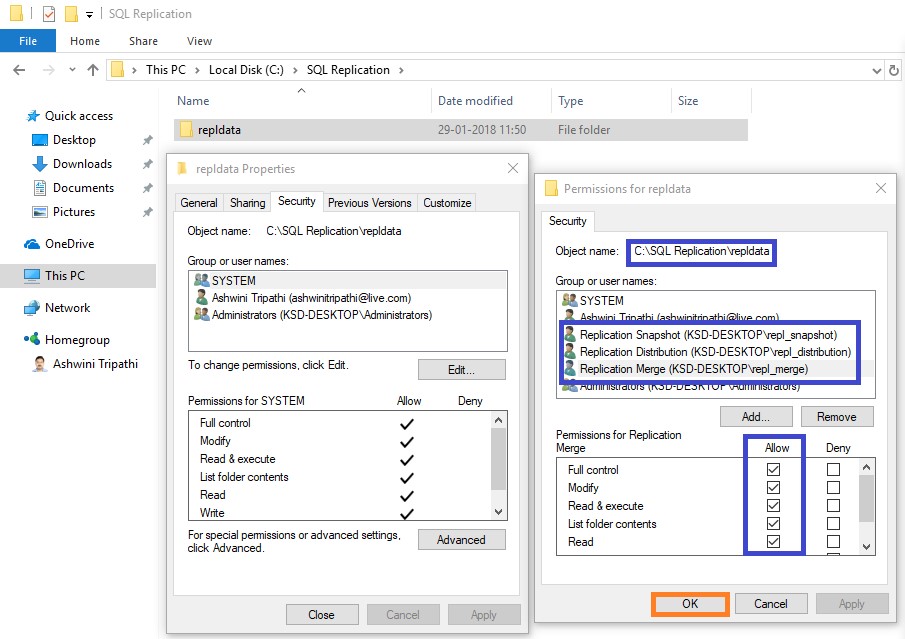Click the Refresh icon in address bar
This screenshot has height=639, width=905.
(x=893, y=70)
